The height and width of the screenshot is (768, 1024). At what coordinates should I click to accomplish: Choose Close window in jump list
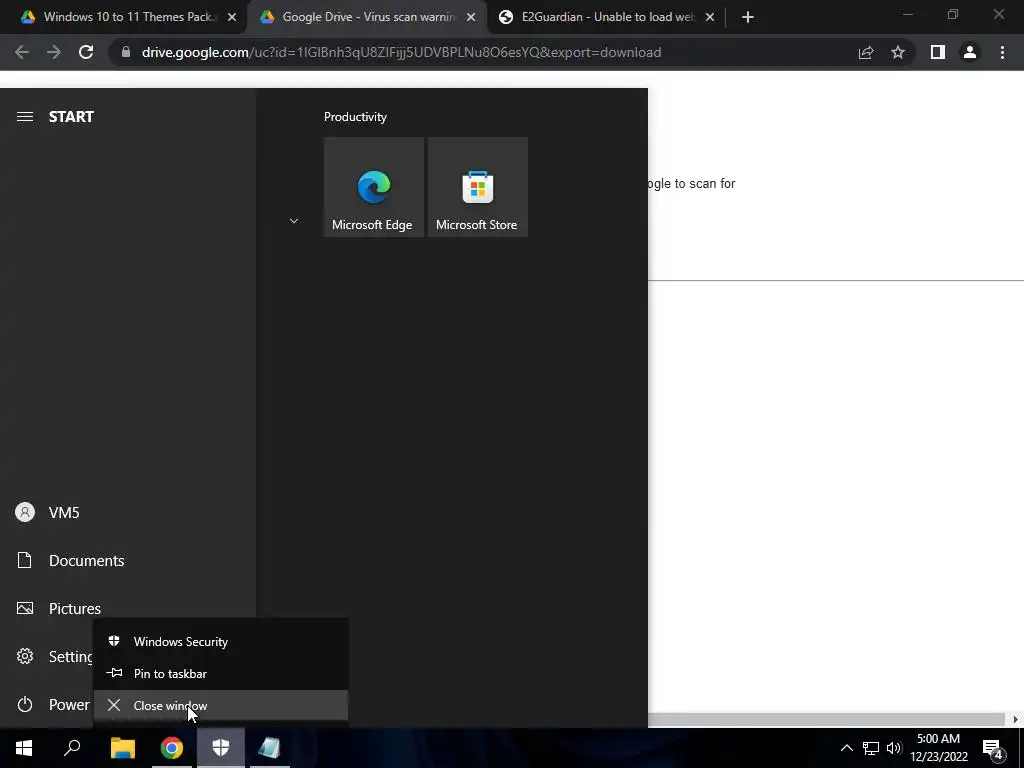click(x=221, y=705)
